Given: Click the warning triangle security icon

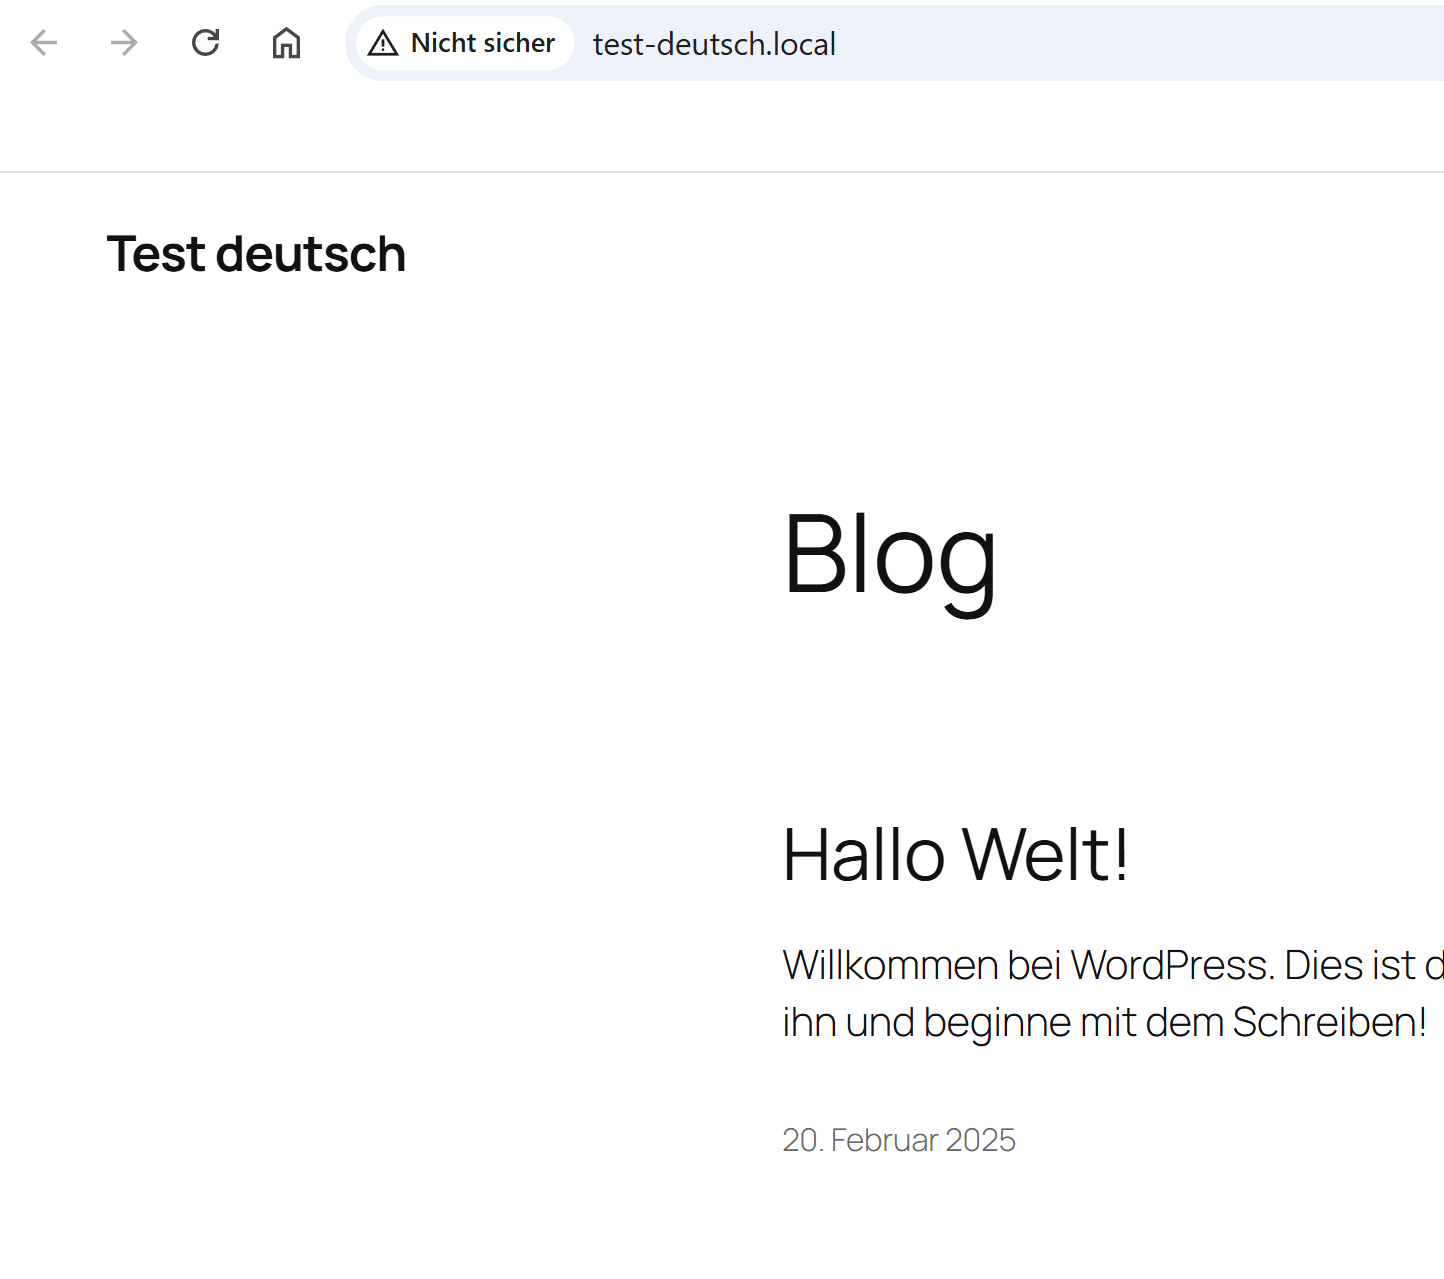Looking at the screenshot, I should coord(383,43).
